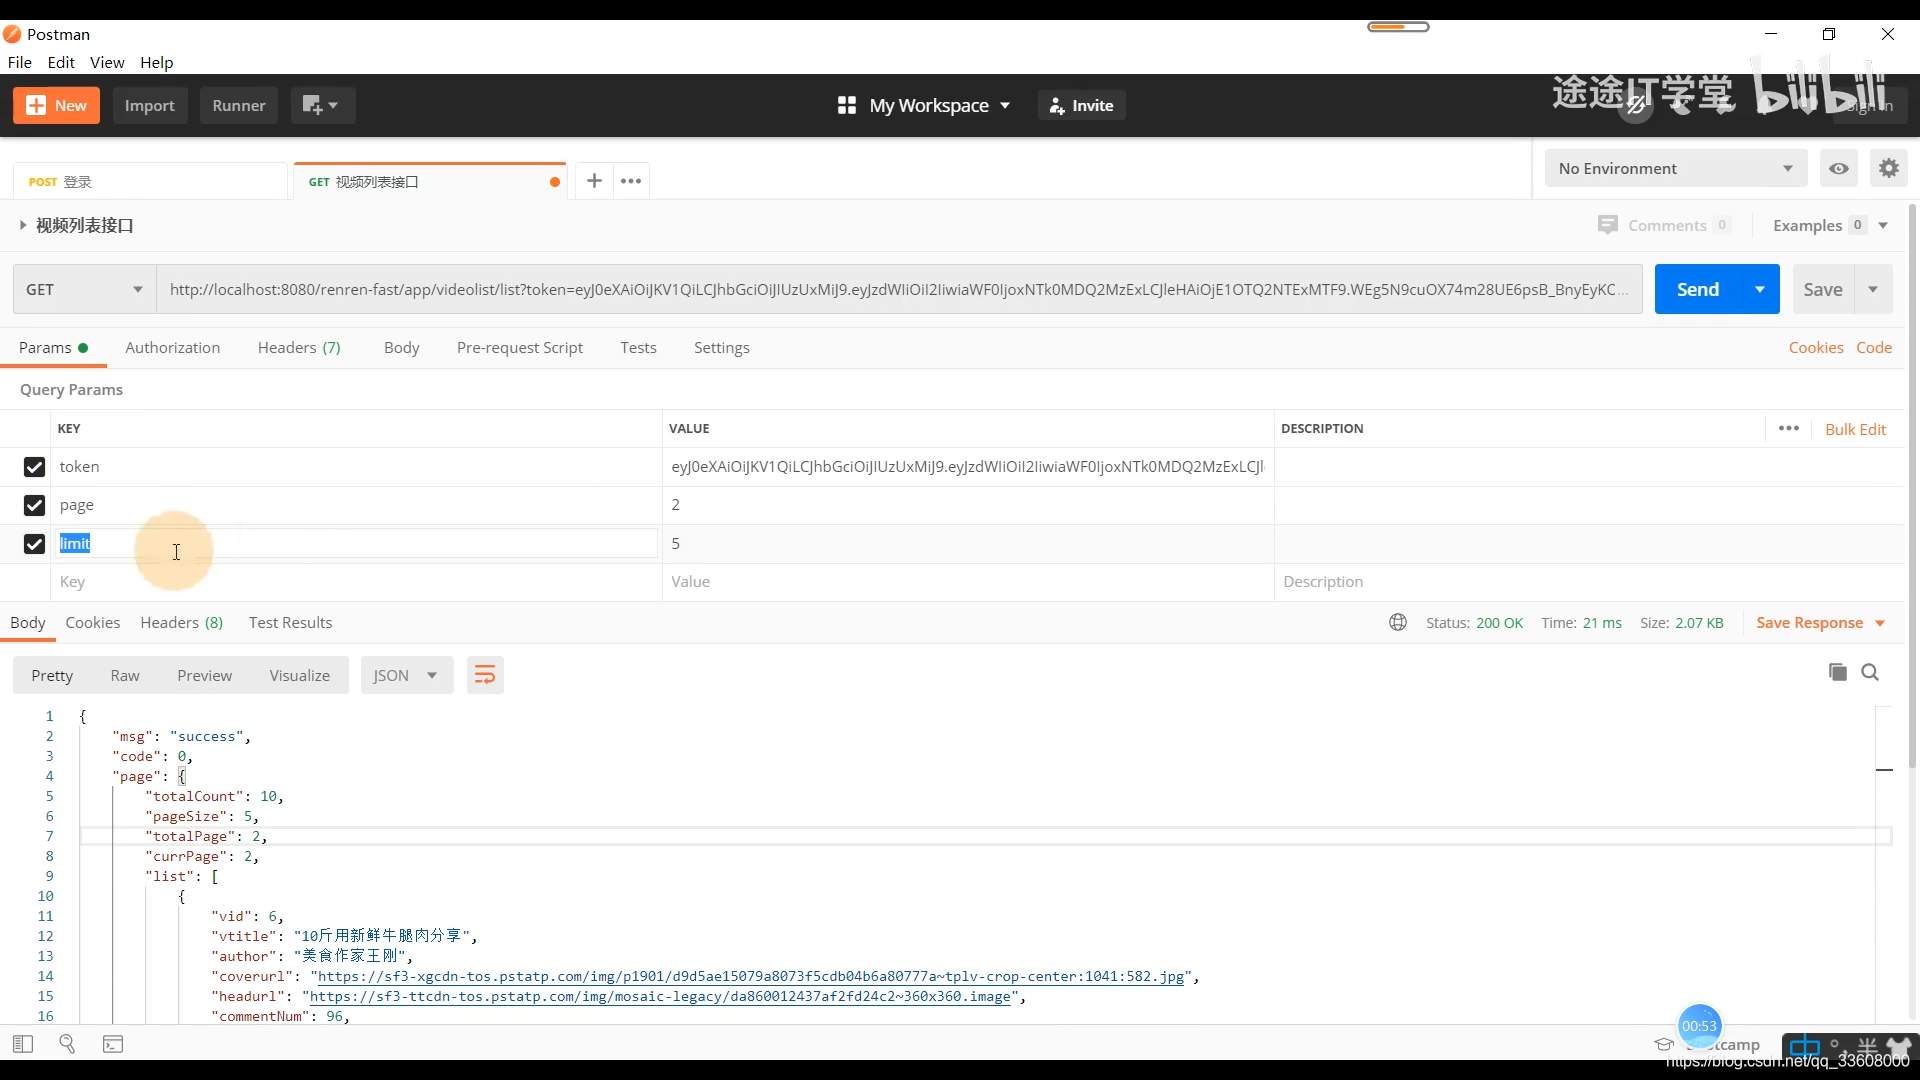The height and width of the screenshot is (1080, 1920).
Task: Open the response Cookies tab
Action: (x=93, y=622)
